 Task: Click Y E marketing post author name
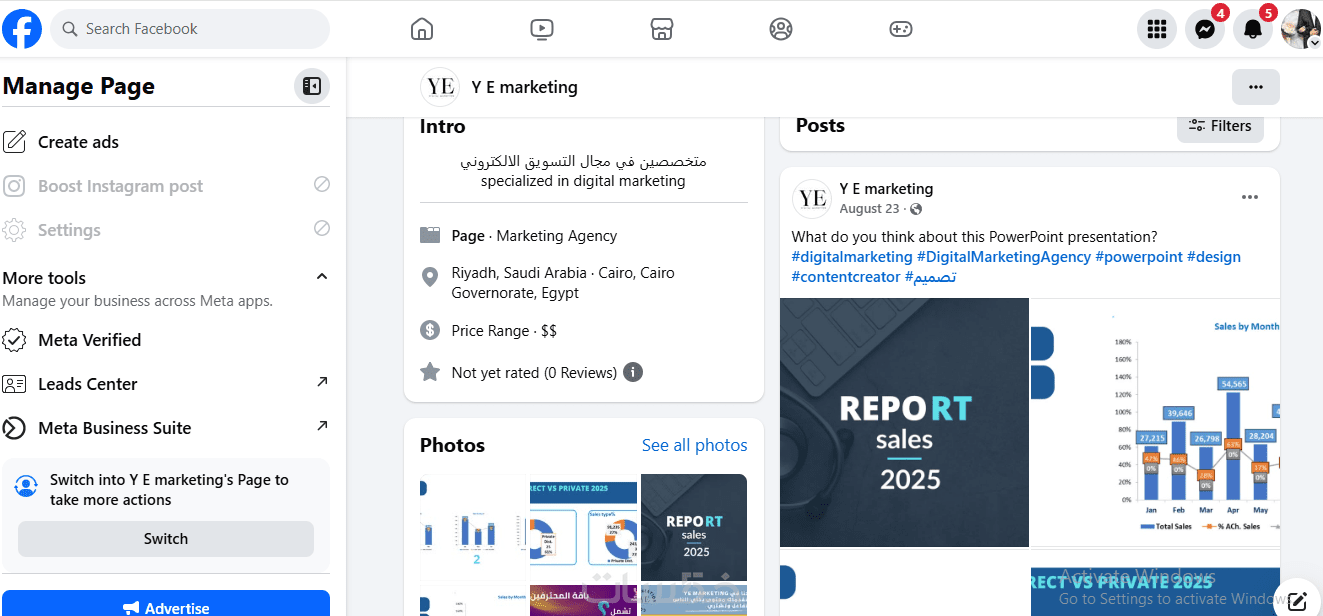(886, 188)
